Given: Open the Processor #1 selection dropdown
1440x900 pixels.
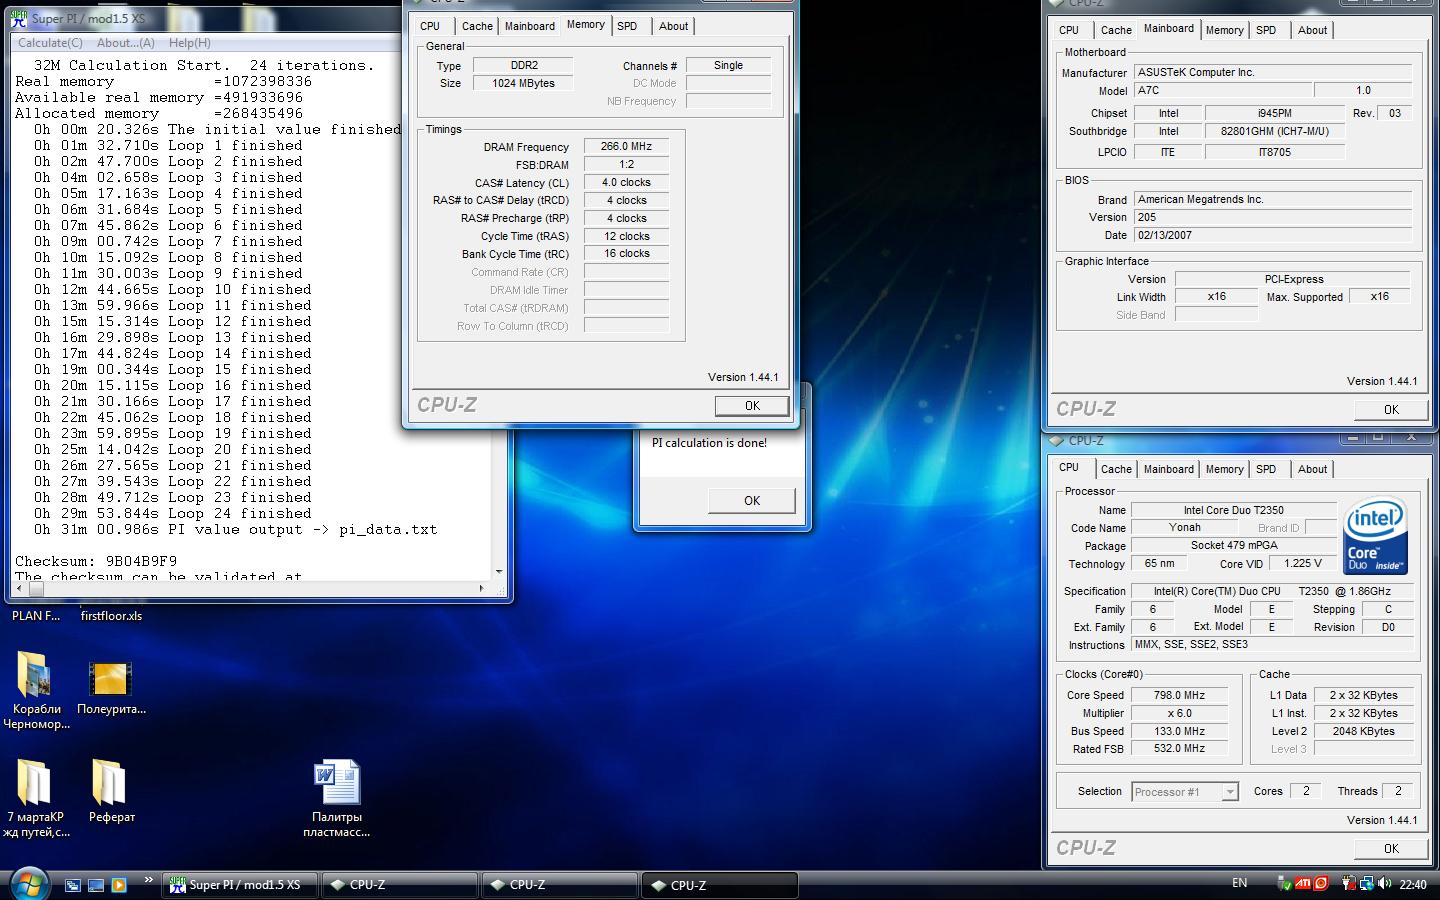Looking at the screenshot, I should (x=1185, y=792).
